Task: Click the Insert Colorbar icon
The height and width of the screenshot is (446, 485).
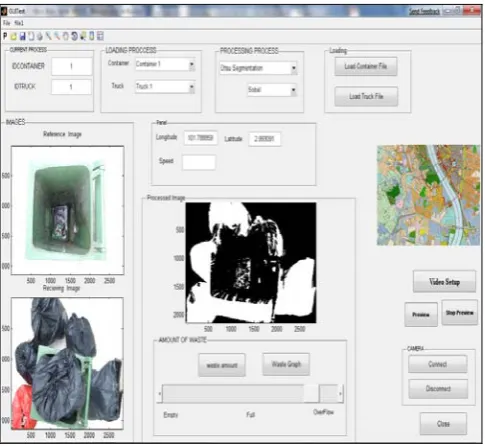Action: click(x=91, y=36)
